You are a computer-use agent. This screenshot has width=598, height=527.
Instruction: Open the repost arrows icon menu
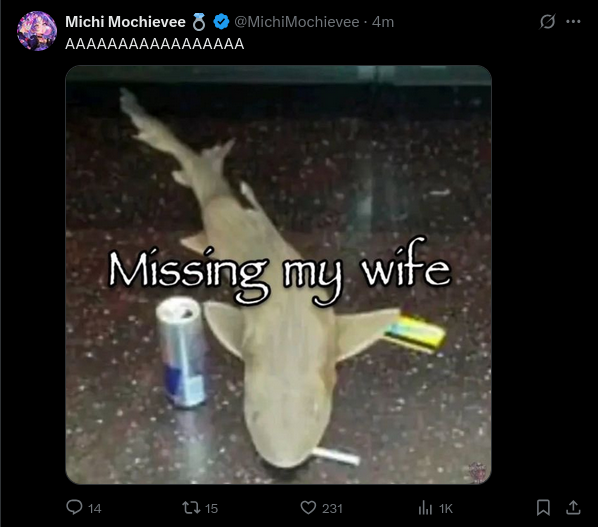pyautogui.click(x=191, y=508)
